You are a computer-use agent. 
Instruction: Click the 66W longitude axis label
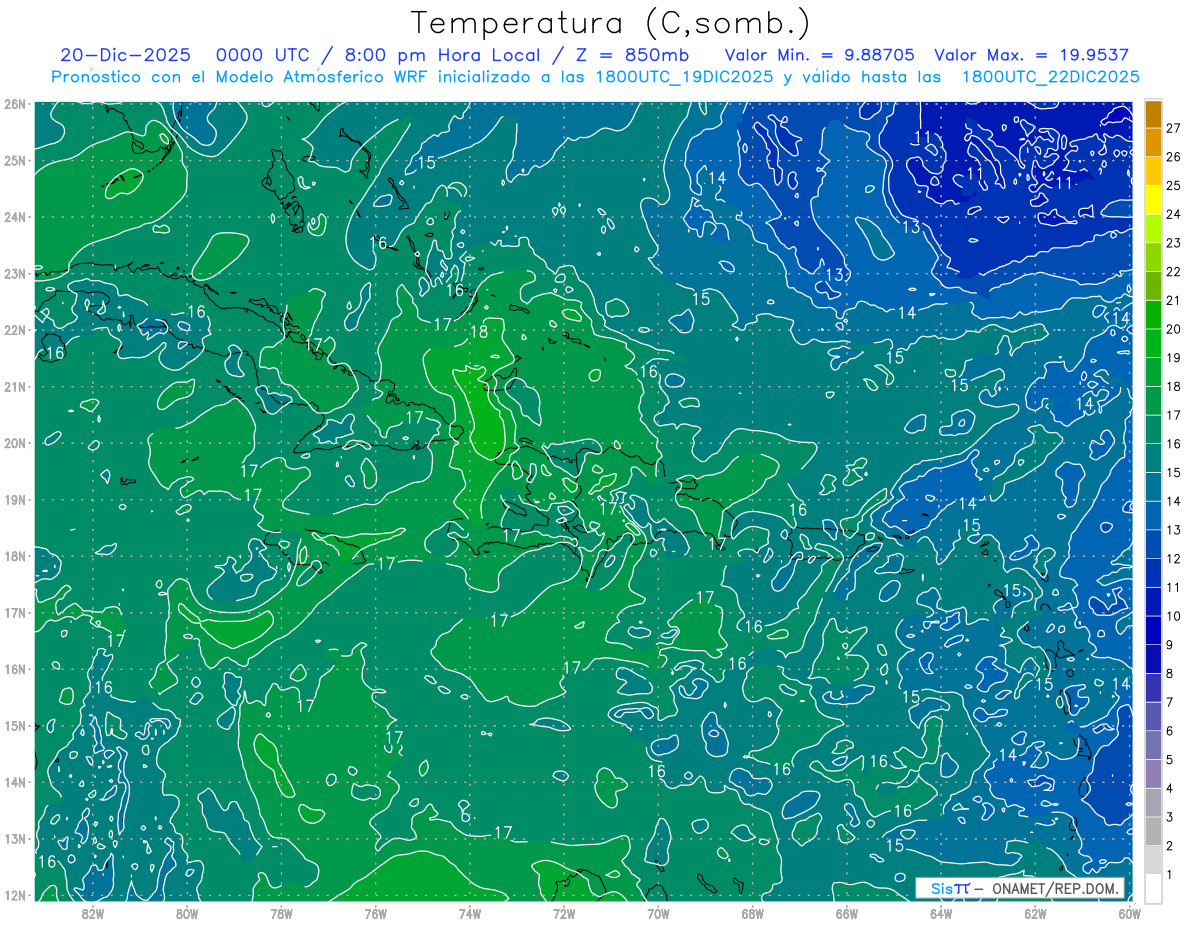[847, 913]
